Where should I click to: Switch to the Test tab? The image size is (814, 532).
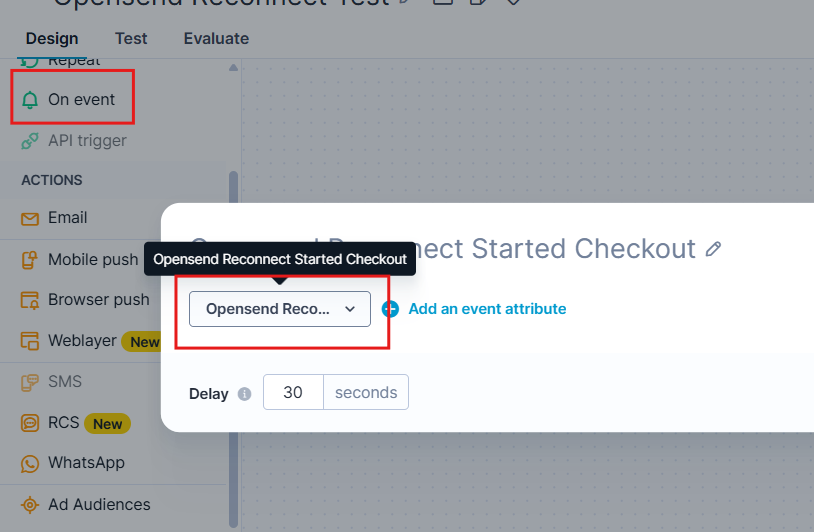point(131,39)
